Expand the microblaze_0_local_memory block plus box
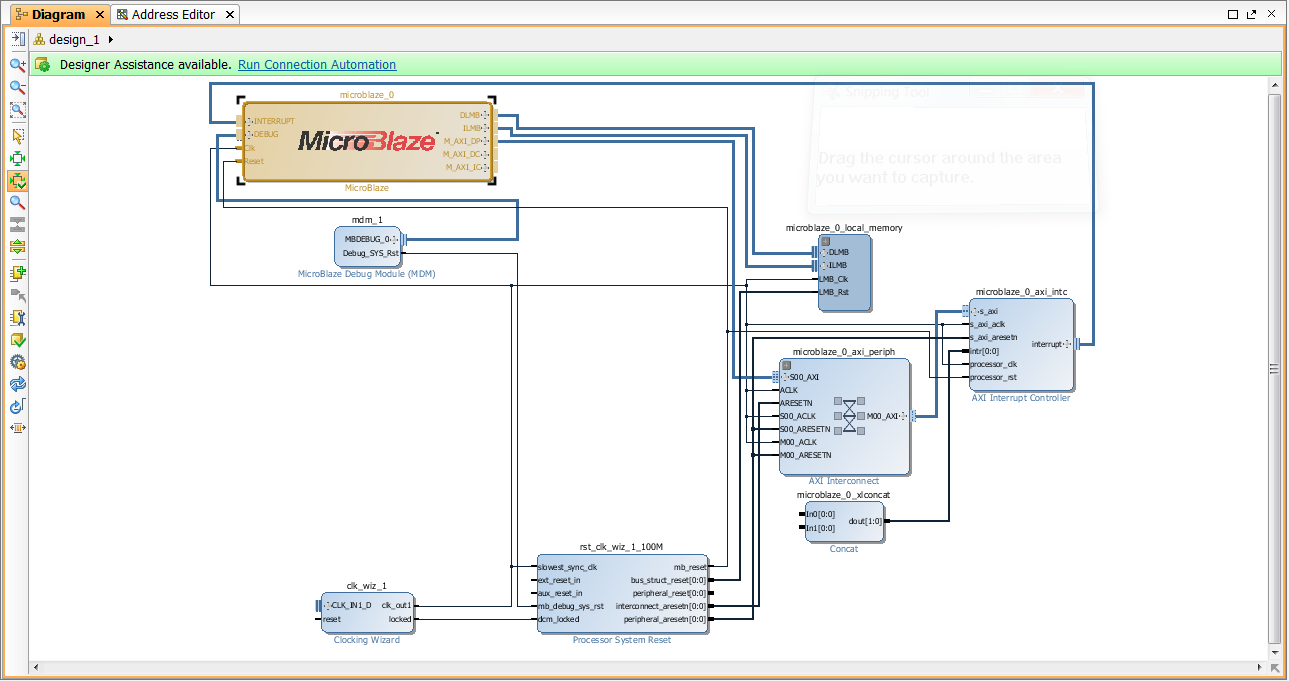 coord(826,241)
